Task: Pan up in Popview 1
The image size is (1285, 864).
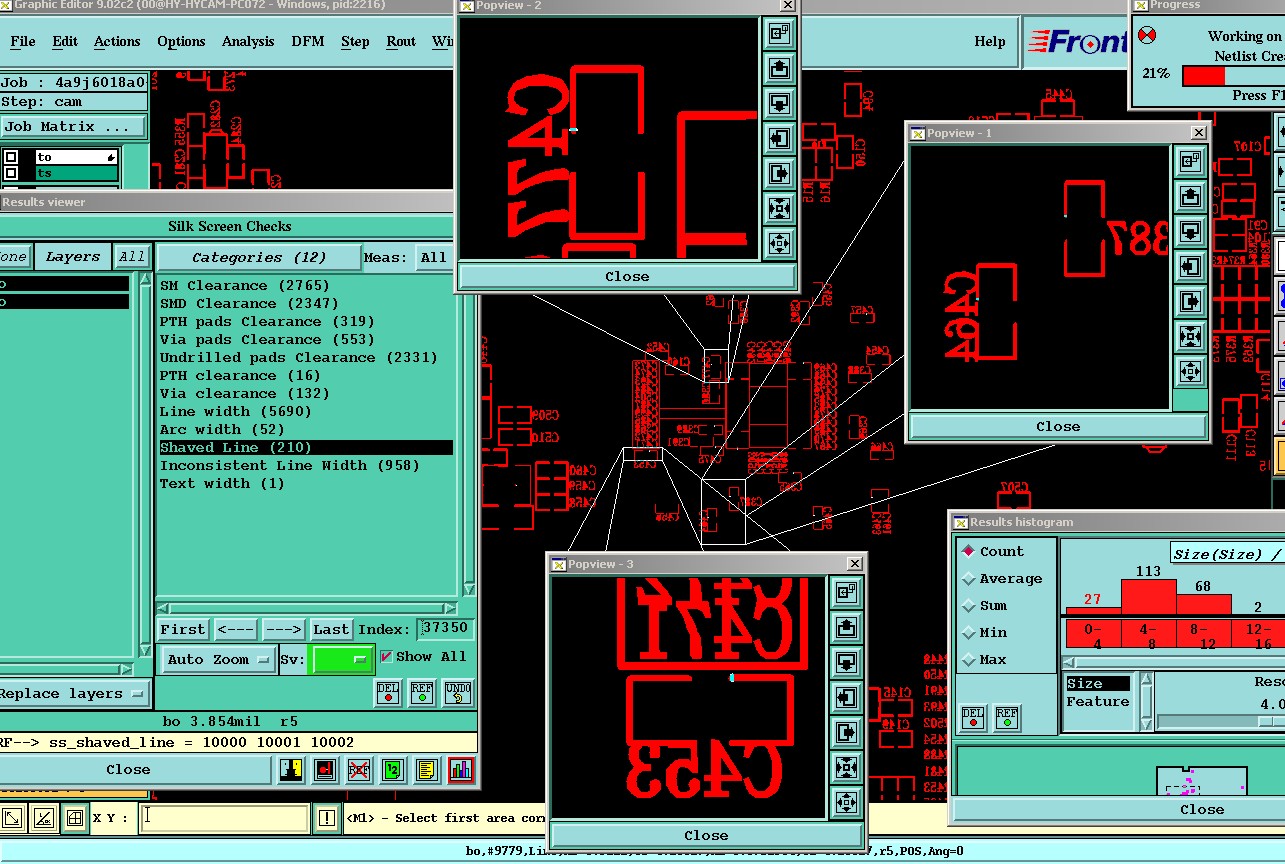Action: coord(1189,196)
